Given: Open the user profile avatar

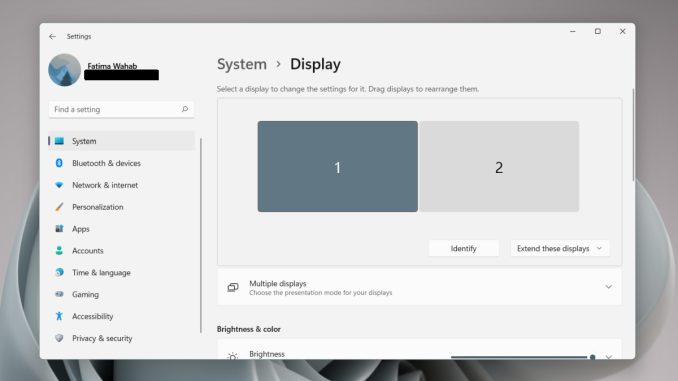Looking at the screenshot, I should 64,70.
